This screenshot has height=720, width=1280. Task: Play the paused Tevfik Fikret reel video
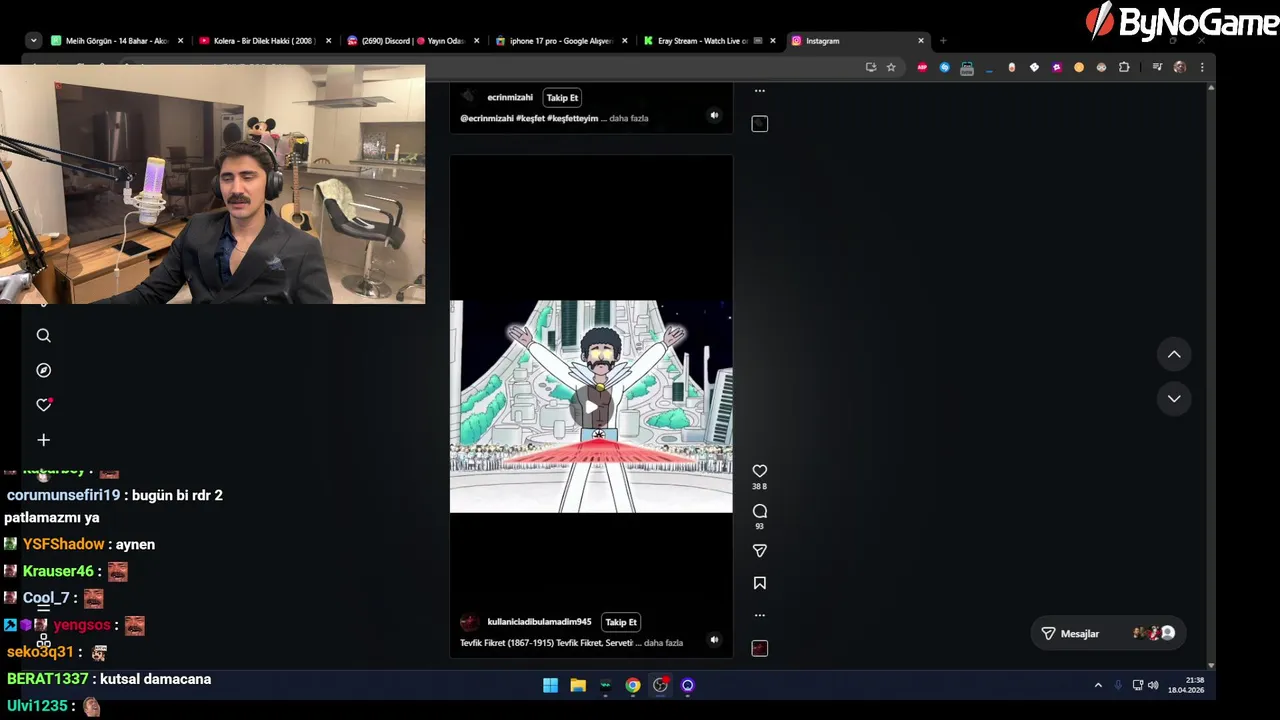(591, 407)
